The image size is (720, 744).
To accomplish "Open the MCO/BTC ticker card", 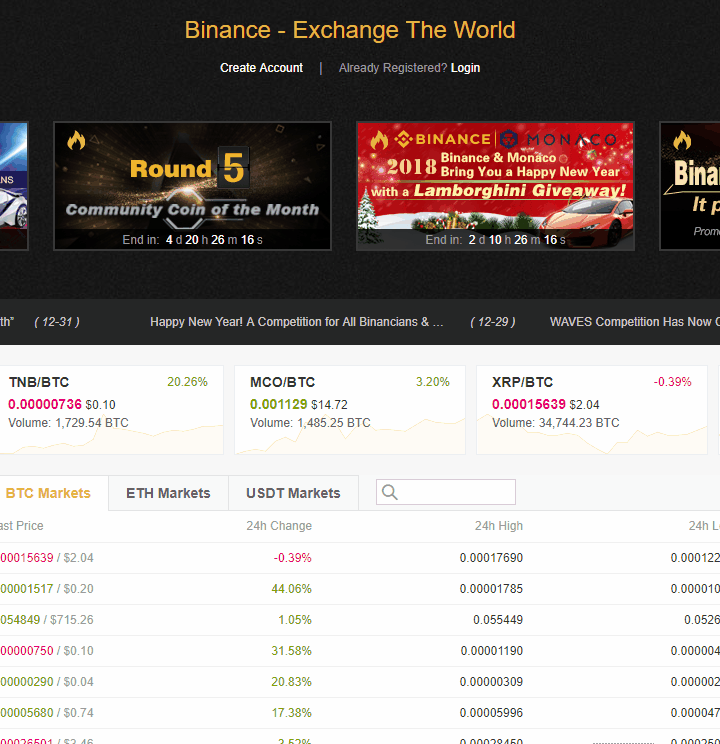I will coord(350,410).
